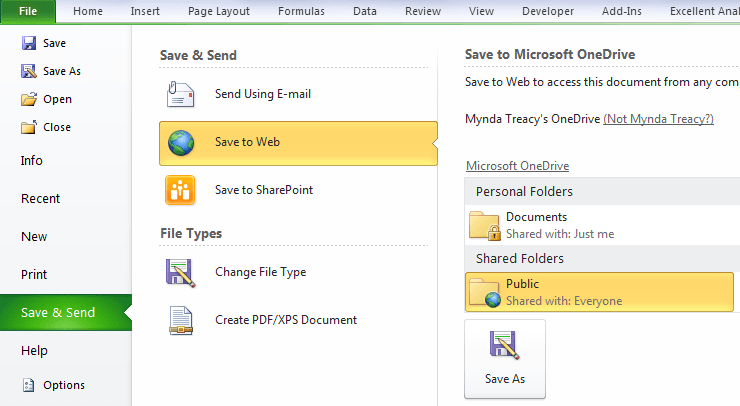Click the Create PDF/XPS Document icon

(181, 321)
